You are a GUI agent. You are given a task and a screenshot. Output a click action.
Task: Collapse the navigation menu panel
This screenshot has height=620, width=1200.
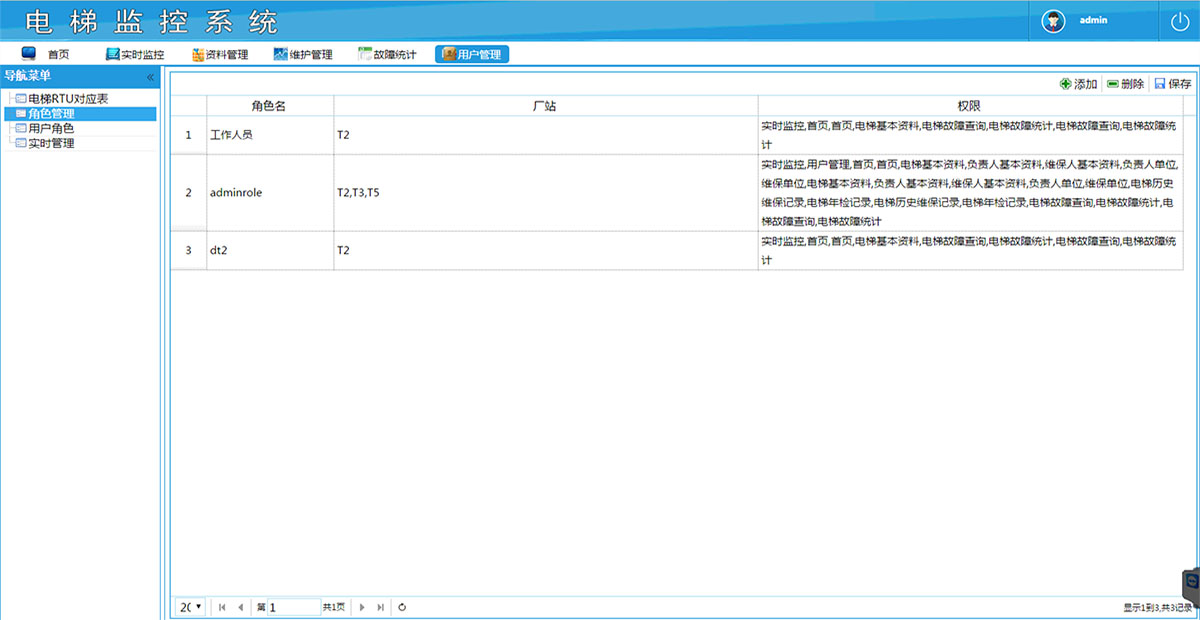pos(150,77)
